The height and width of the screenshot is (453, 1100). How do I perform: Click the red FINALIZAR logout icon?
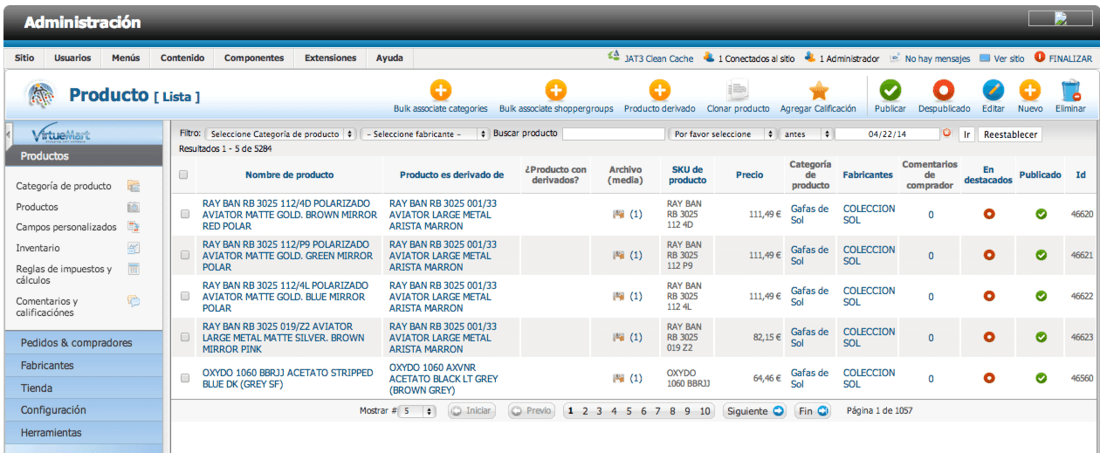pyautogui.click(x=1039, y=58)
